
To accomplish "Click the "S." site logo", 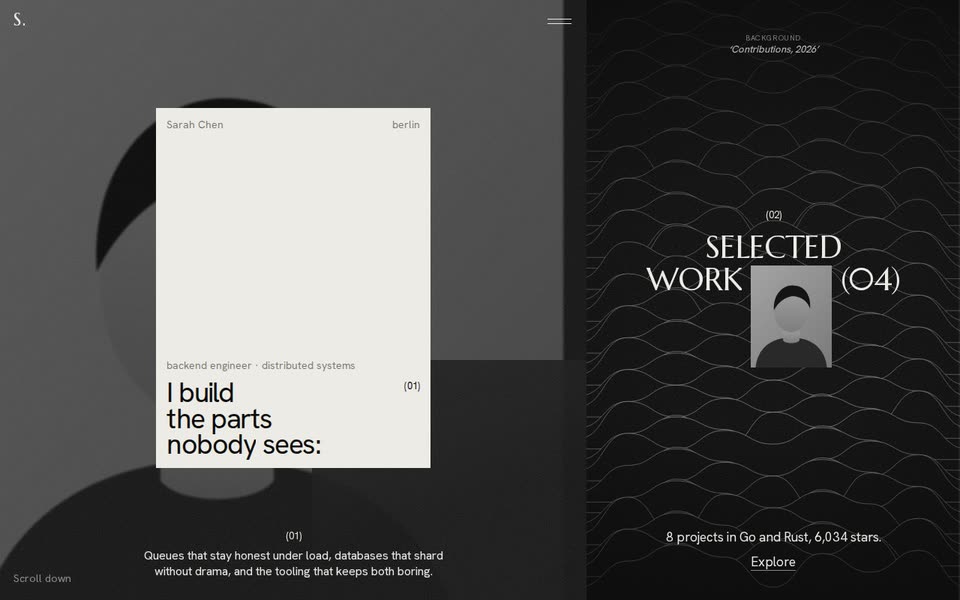I will coord(20,20).
